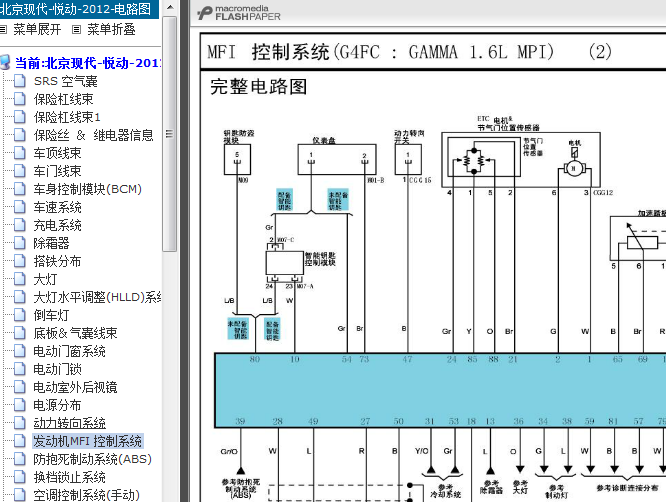Click the page icon beside 大灯水平调整(HLLD)

coord(20,296)
